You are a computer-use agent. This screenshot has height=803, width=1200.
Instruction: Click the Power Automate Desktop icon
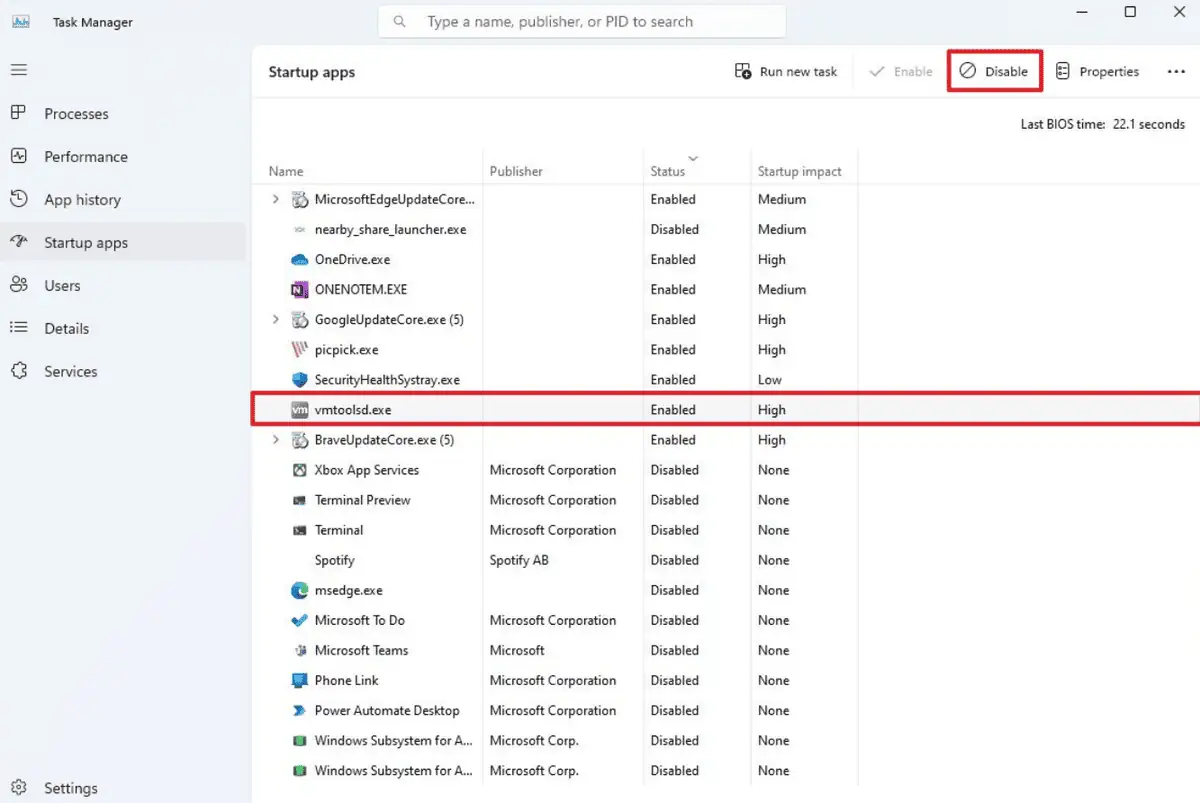pyautogui.click(x=299, y=711)
